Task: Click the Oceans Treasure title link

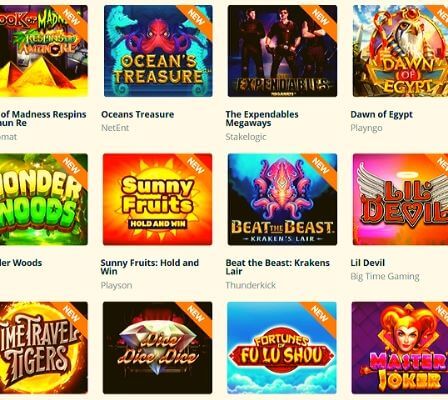Action: pyautogui.click(x=137, y=115)
